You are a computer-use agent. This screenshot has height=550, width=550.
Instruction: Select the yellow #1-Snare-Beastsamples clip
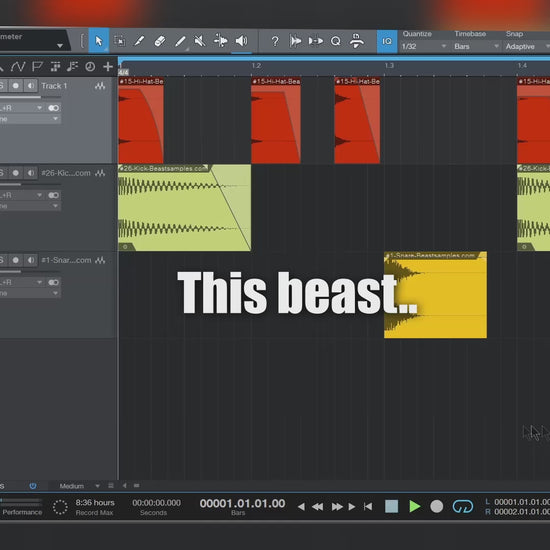(435, 295)
